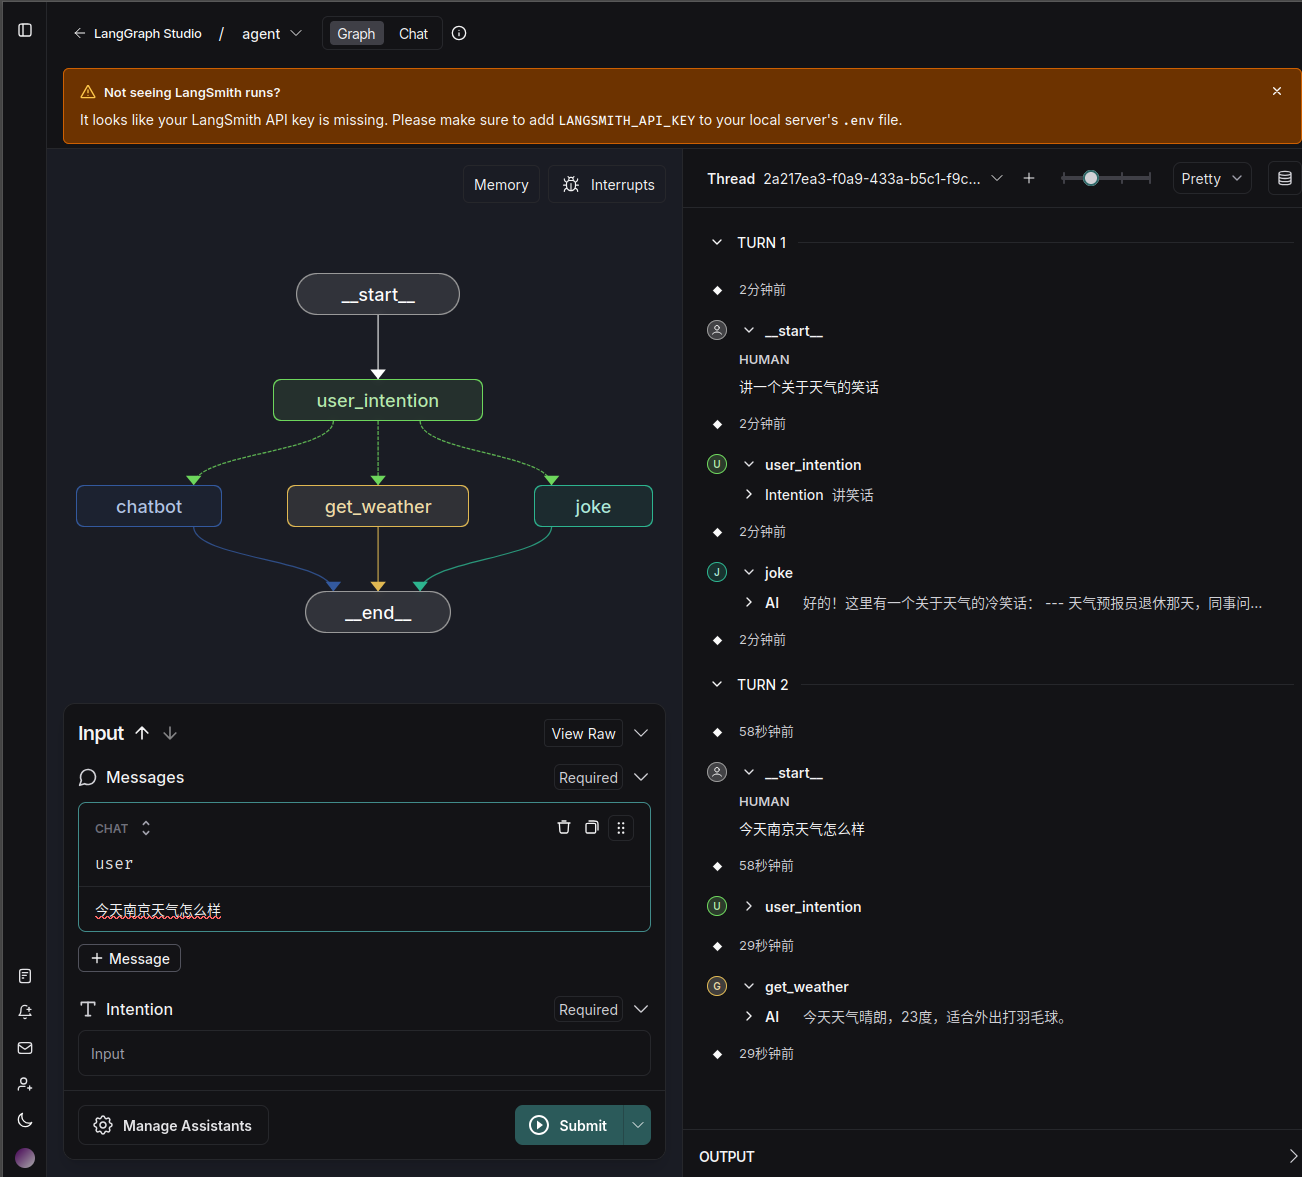Copy the chat message with duplicate icon
This screenshot has height=1177, width=1302.
tap(592, 827)
